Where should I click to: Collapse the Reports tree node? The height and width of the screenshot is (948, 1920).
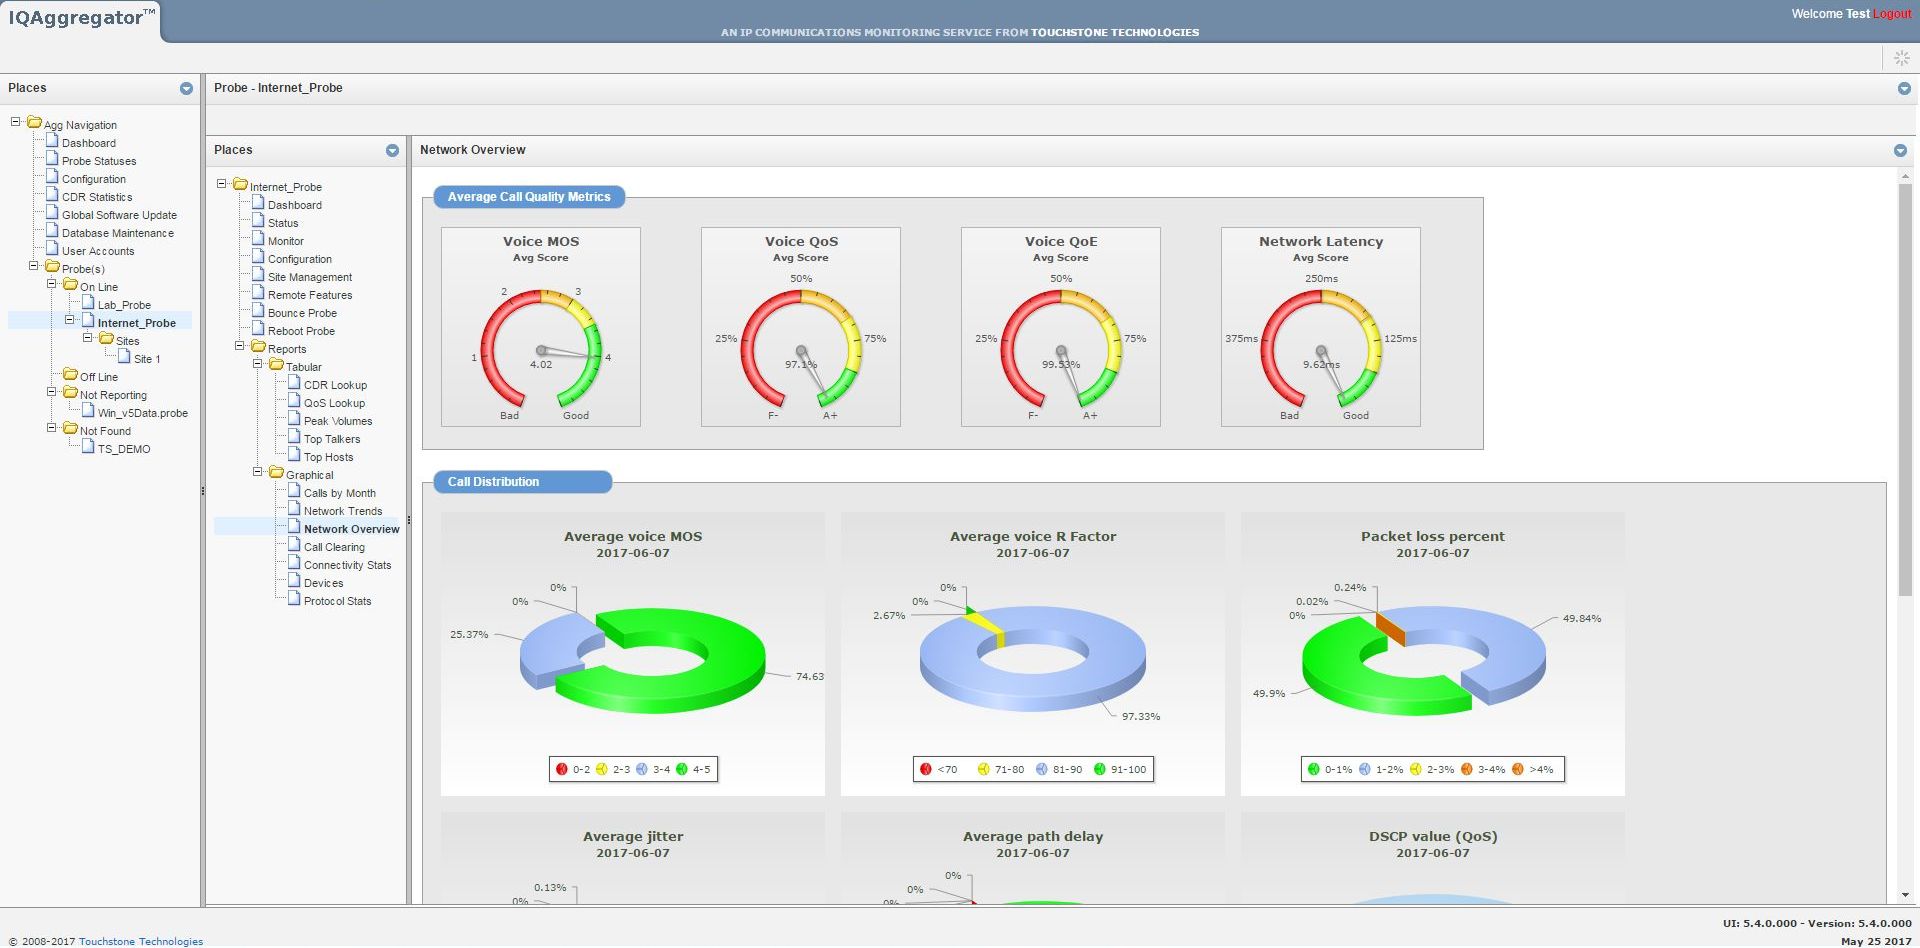tap(240, 346)
